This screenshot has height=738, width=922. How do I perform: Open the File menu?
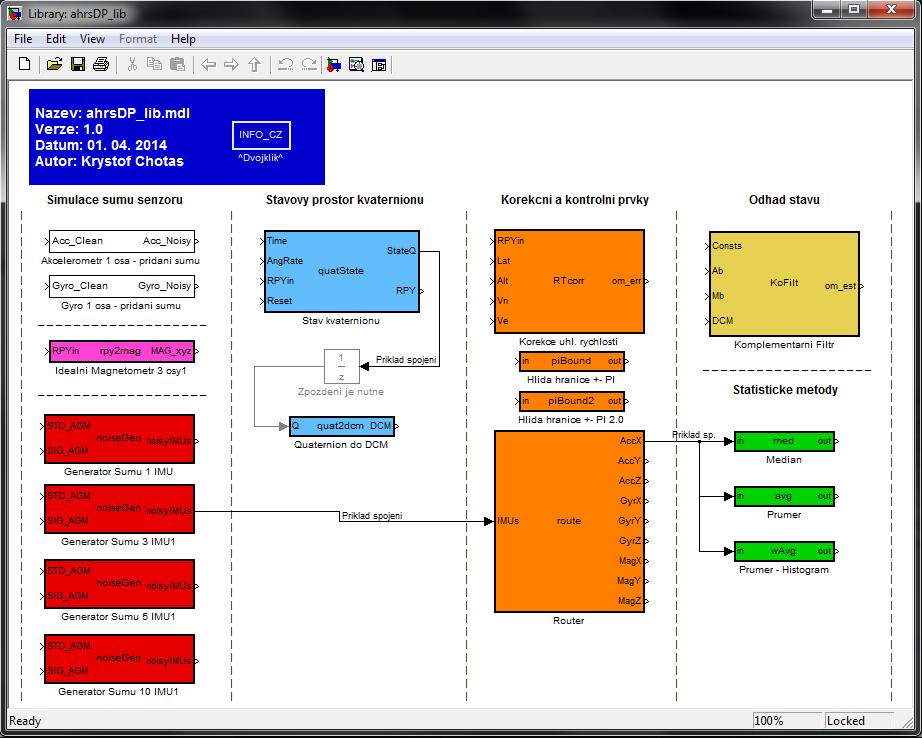coord(23,39)
